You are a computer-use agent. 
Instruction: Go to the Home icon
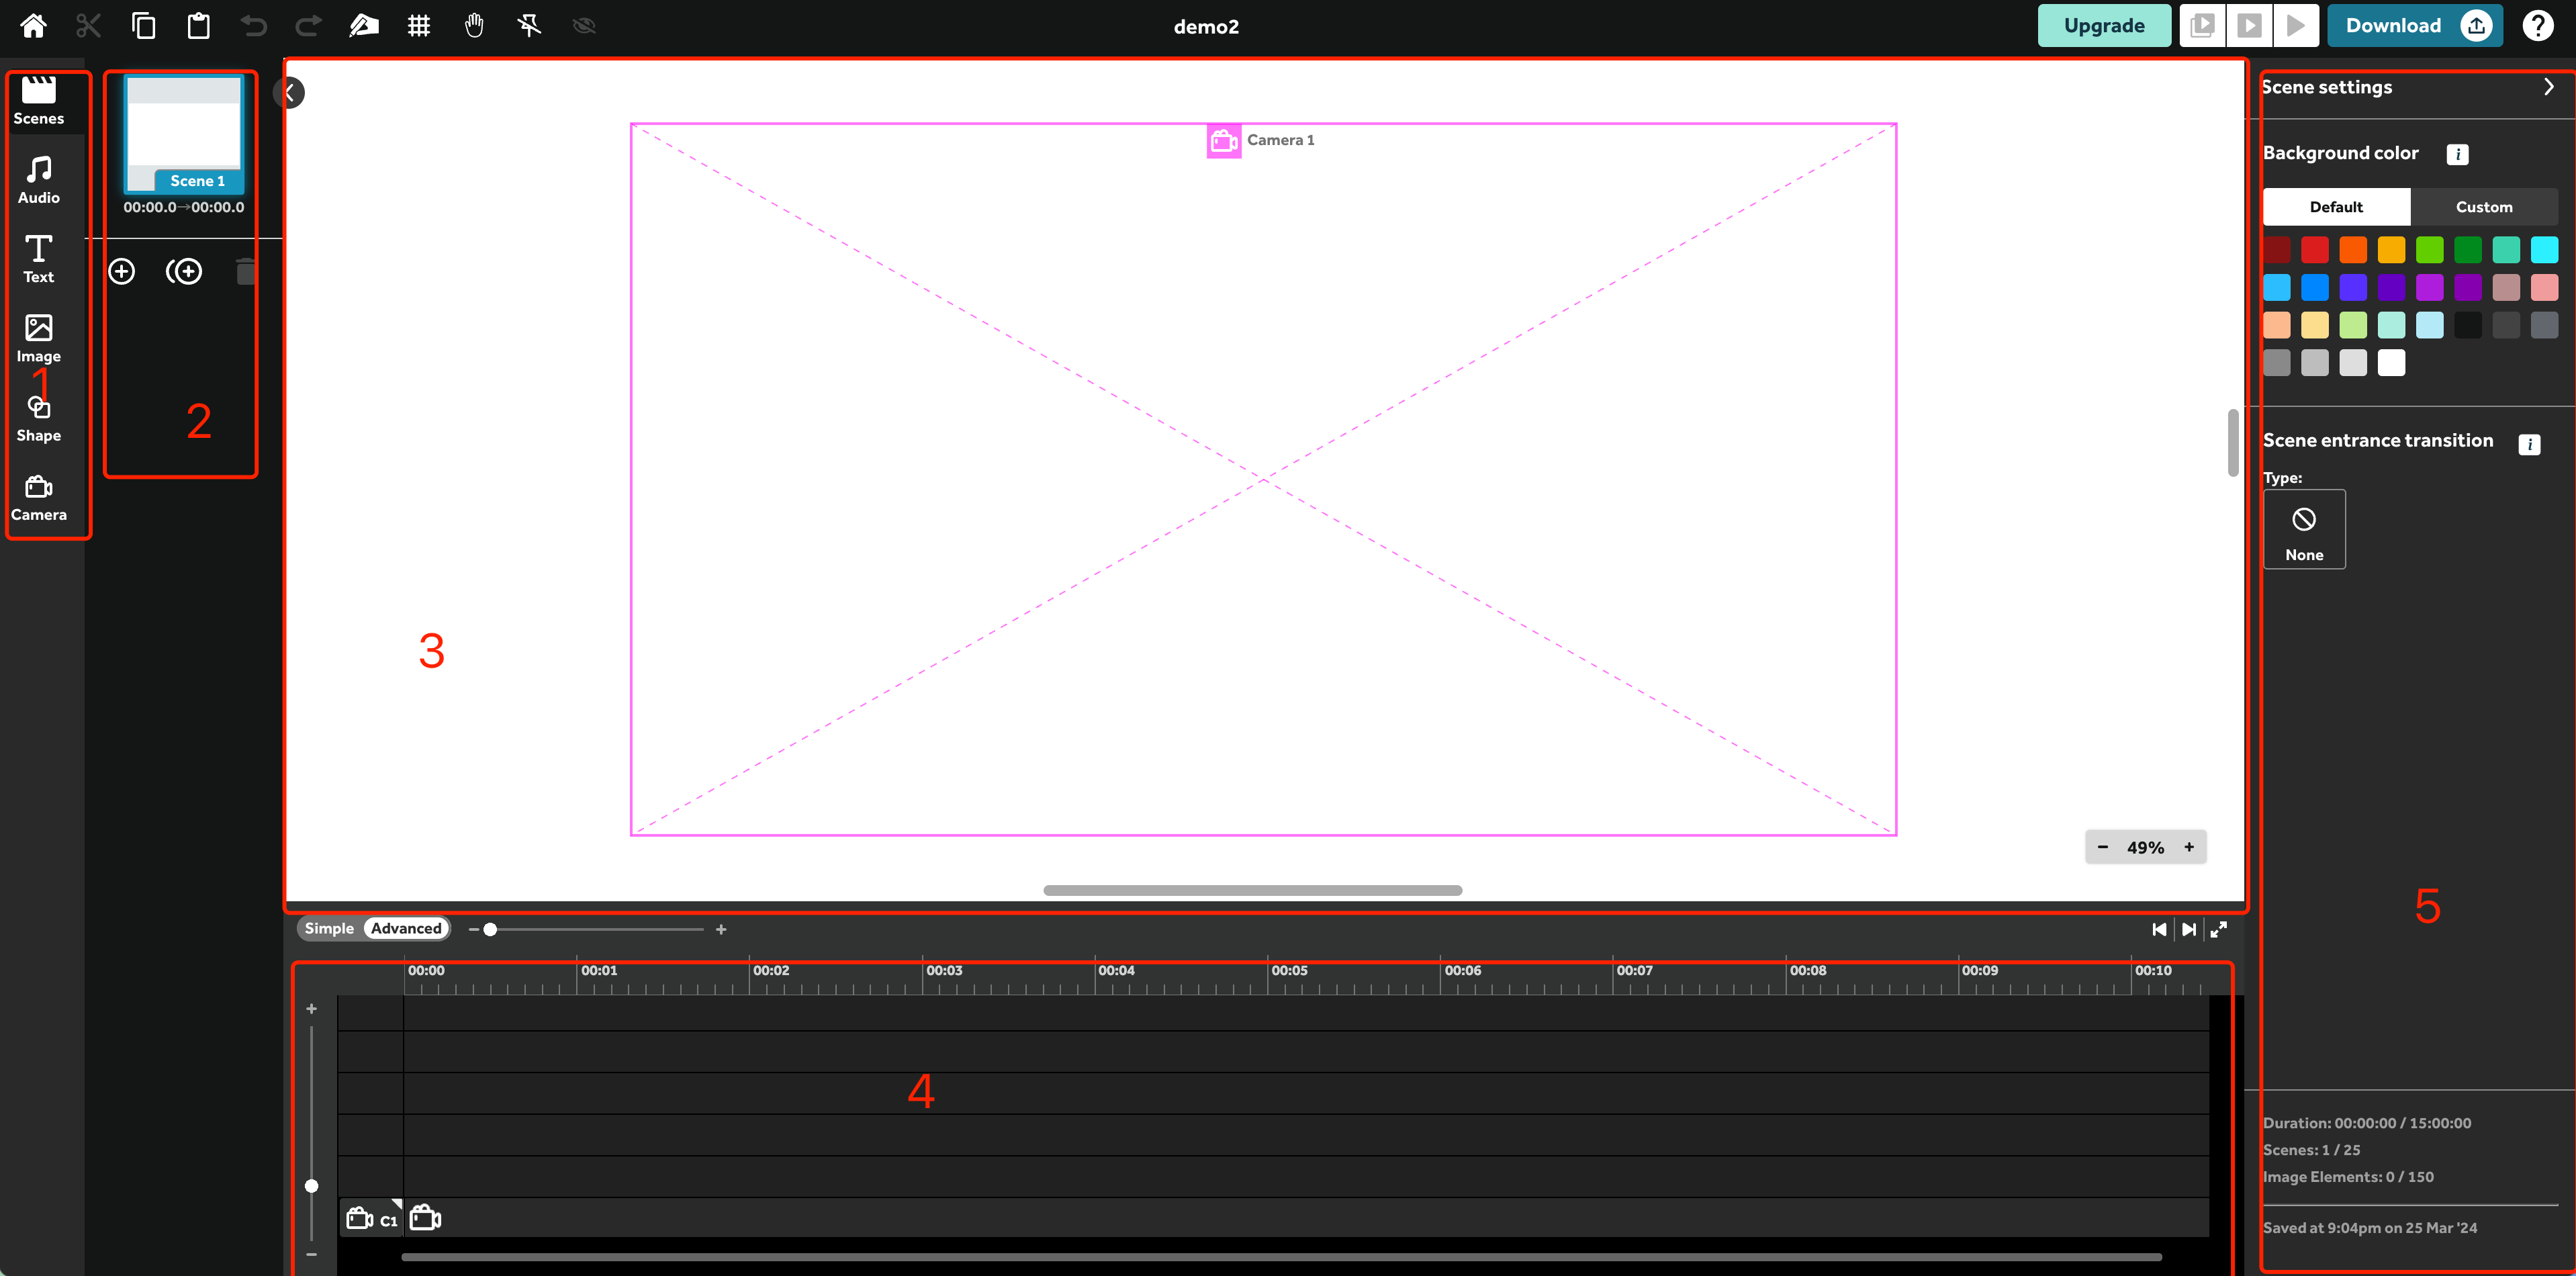[x=33, y=26]
